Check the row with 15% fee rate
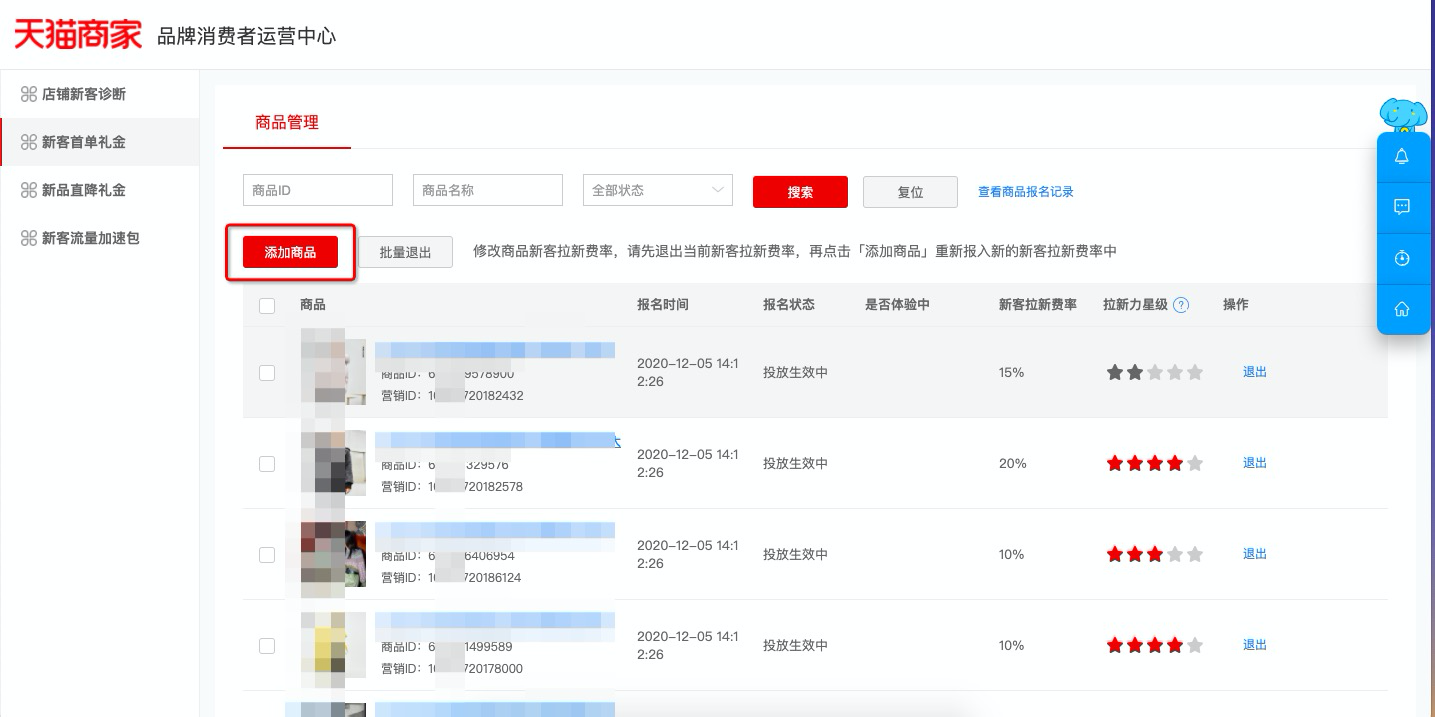Viewport: 1435px width, 717px height. [x=267, y=373]
